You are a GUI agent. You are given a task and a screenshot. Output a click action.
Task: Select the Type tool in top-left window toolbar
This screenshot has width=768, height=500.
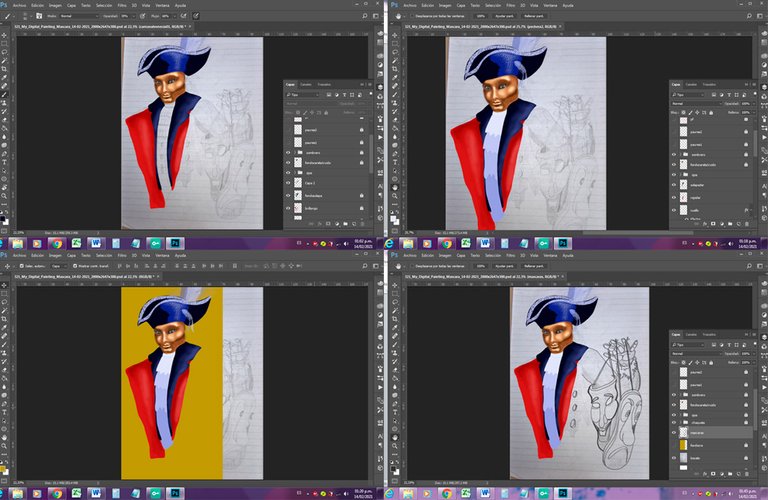4,162
